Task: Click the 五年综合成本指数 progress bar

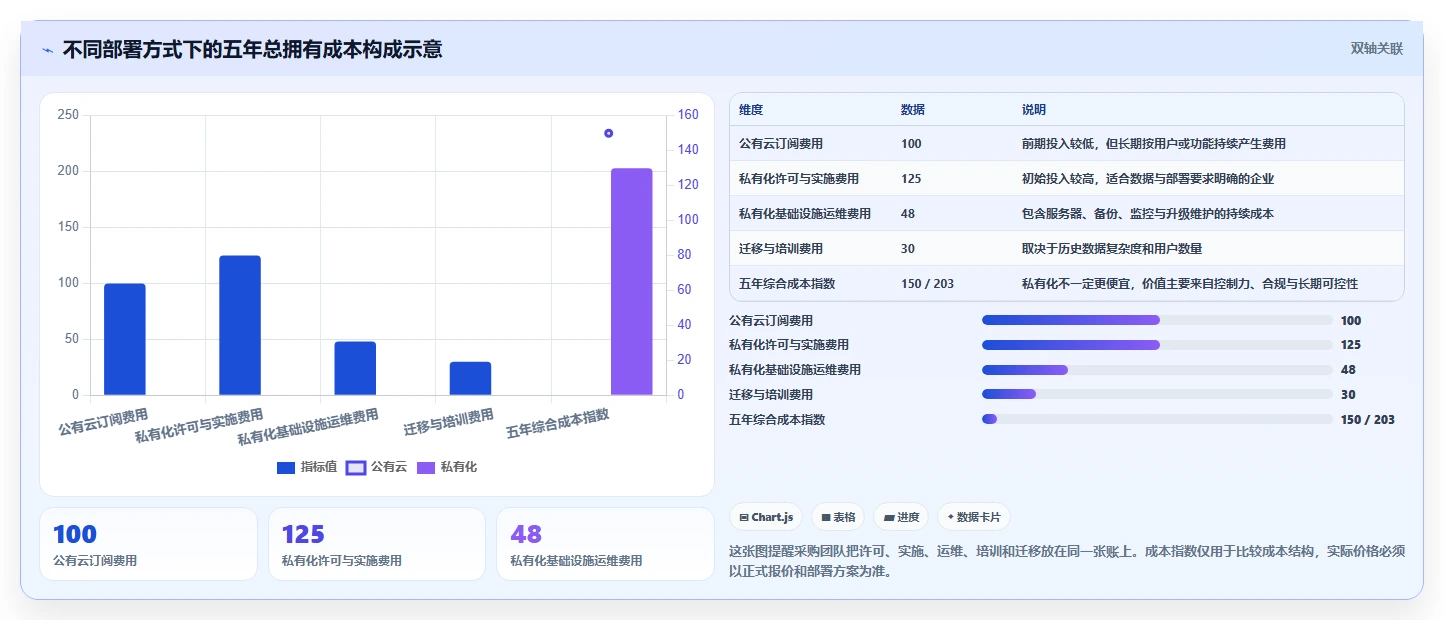Action: pos(1157,420)
